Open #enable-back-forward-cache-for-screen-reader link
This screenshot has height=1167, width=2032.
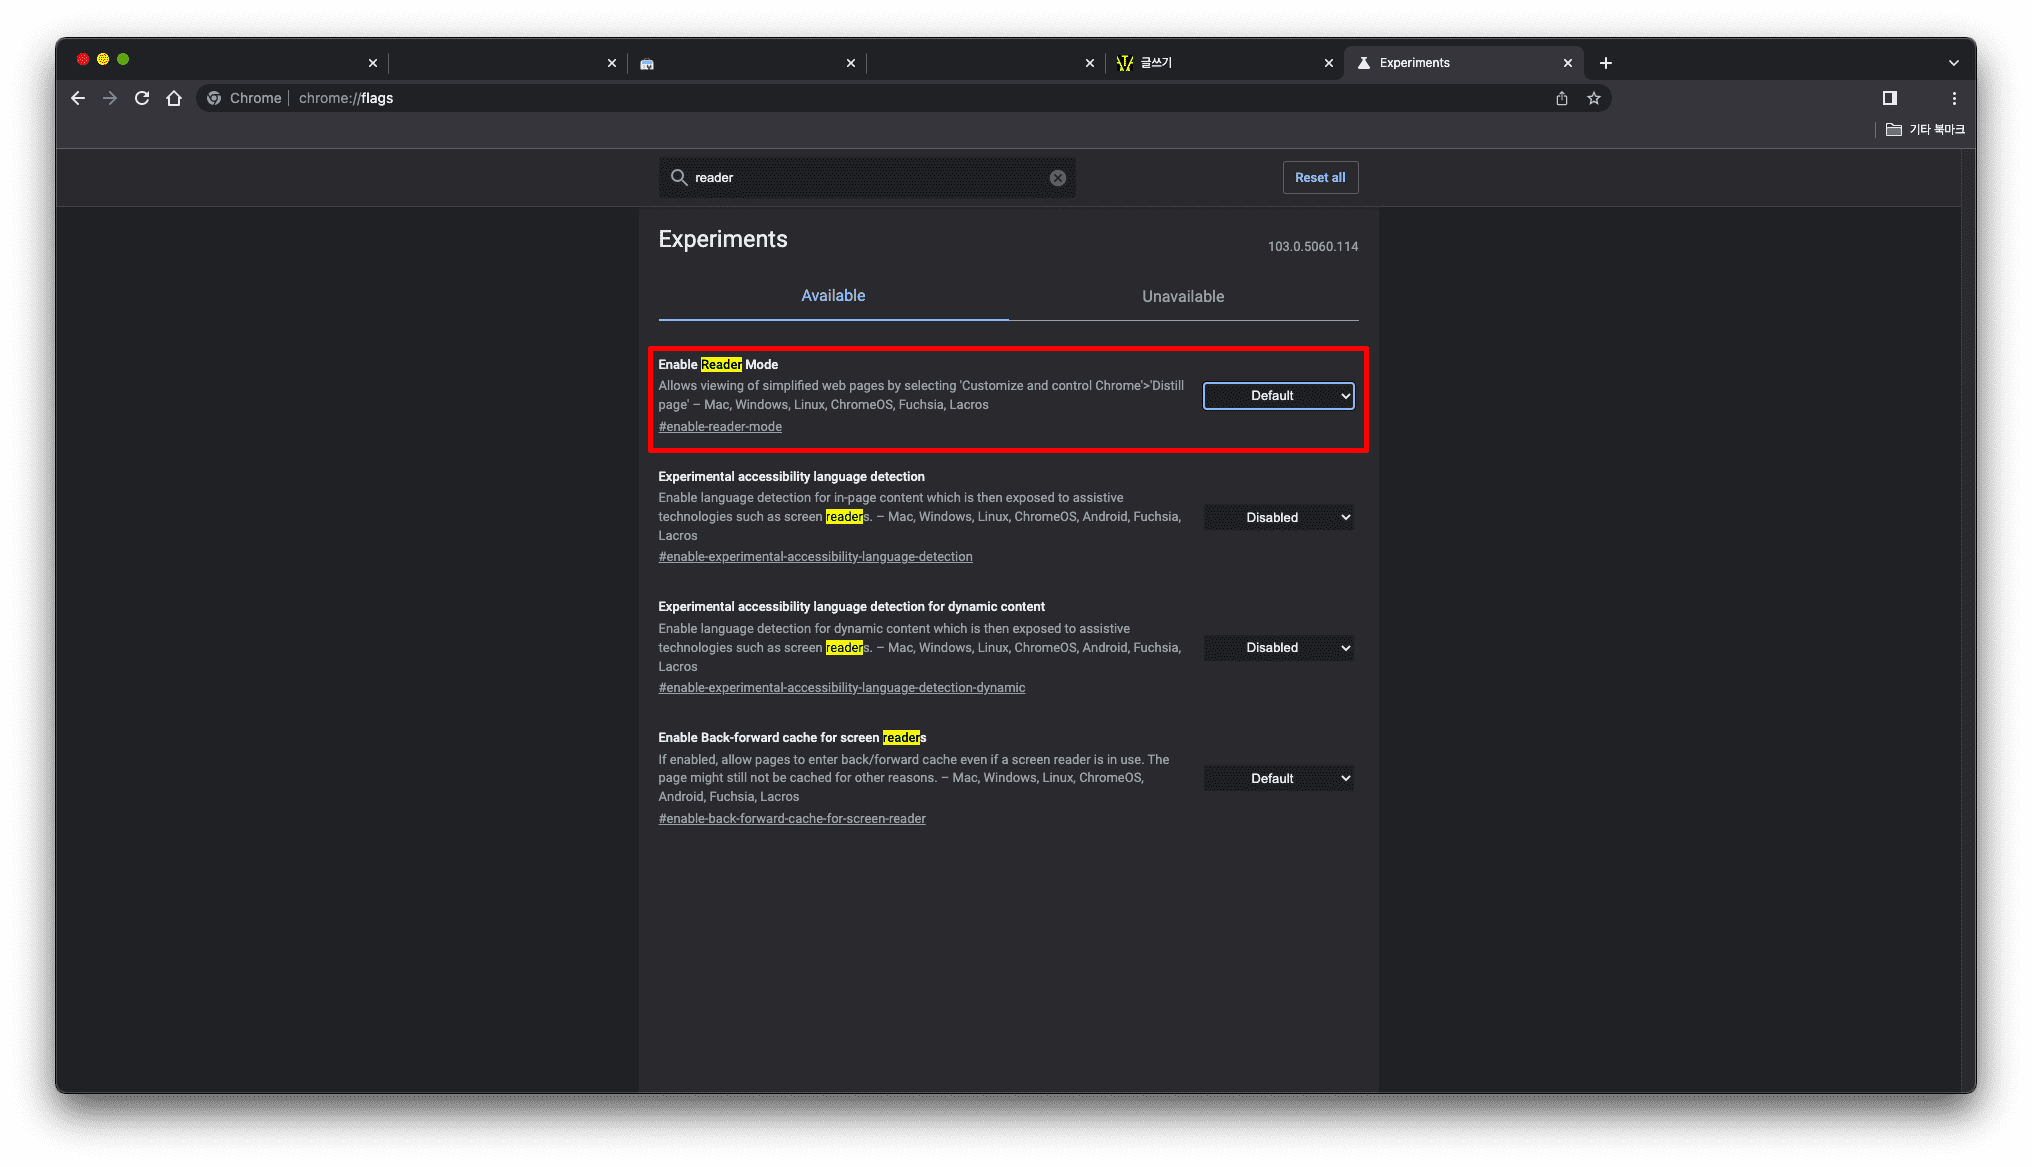[792, 819]
